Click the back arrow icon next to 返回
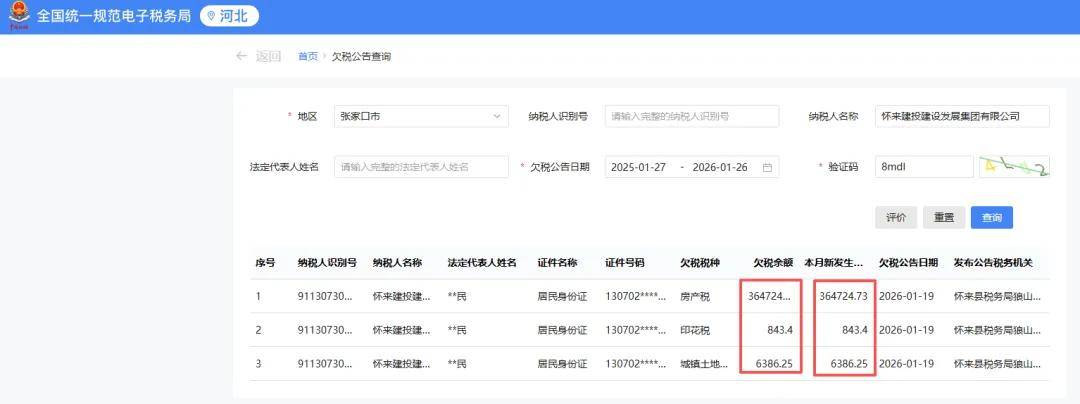The height and width of the screenshot is (404, 1080). point(241,56)
